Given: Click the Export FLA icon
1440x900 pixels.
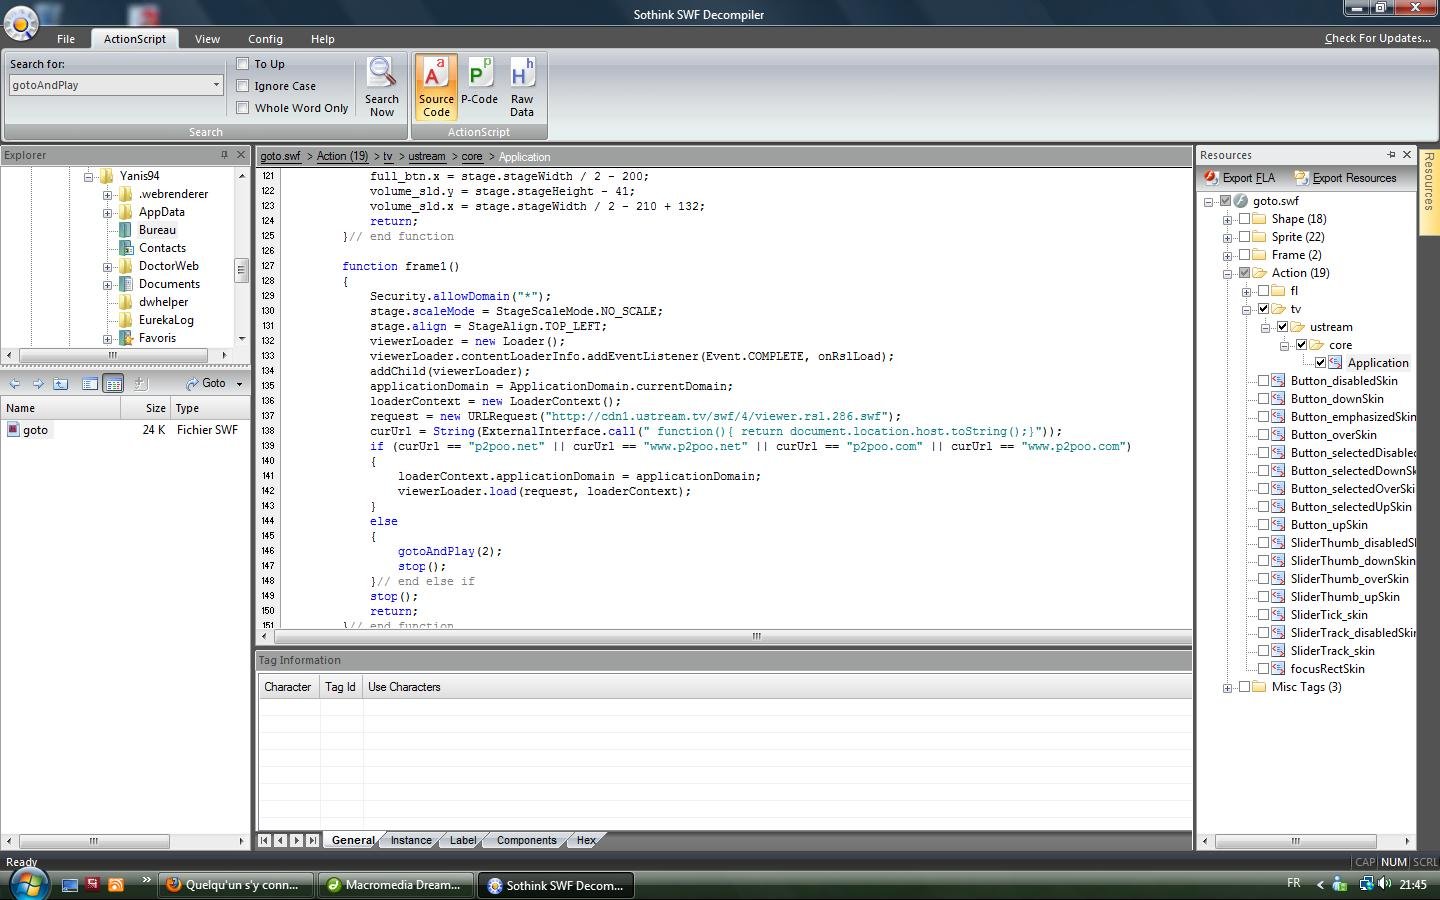Looking at the screenshot, I should 1212,178.
